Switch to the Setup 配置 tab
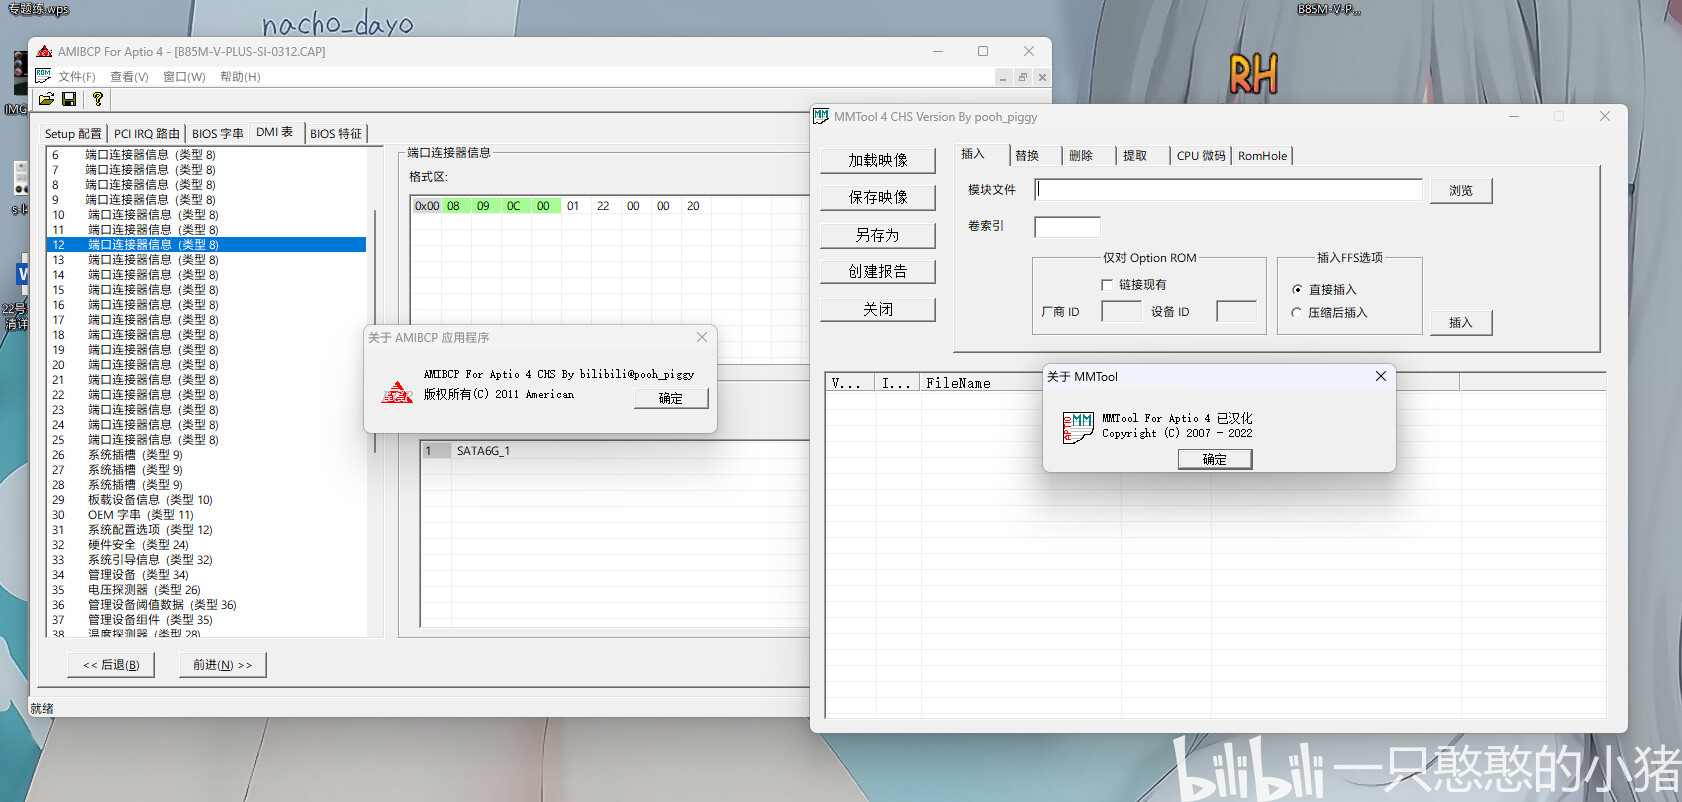Screen dimensions: 1682x802 coord(73,134)
